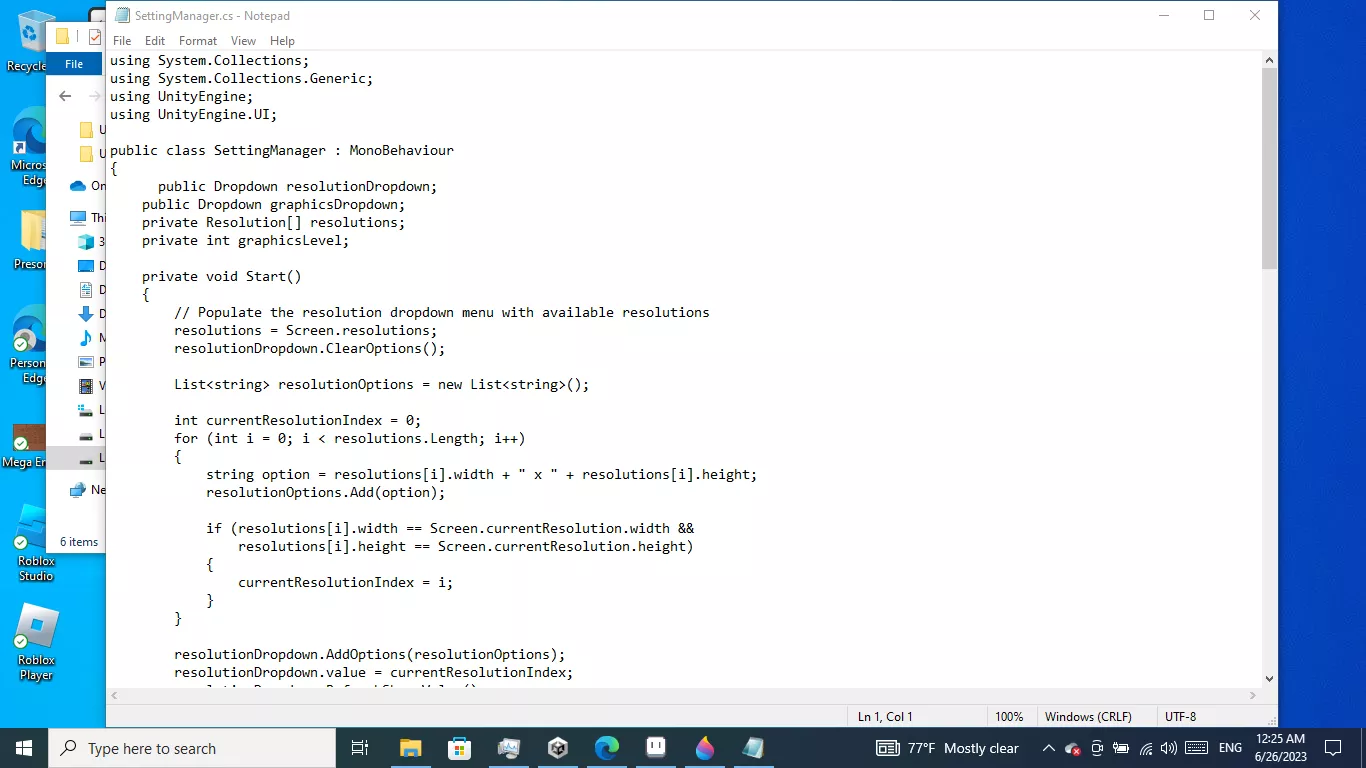
Task: Open Unity Hub from the taskbar
Action: pyautogui.click(x=558, y=748)
